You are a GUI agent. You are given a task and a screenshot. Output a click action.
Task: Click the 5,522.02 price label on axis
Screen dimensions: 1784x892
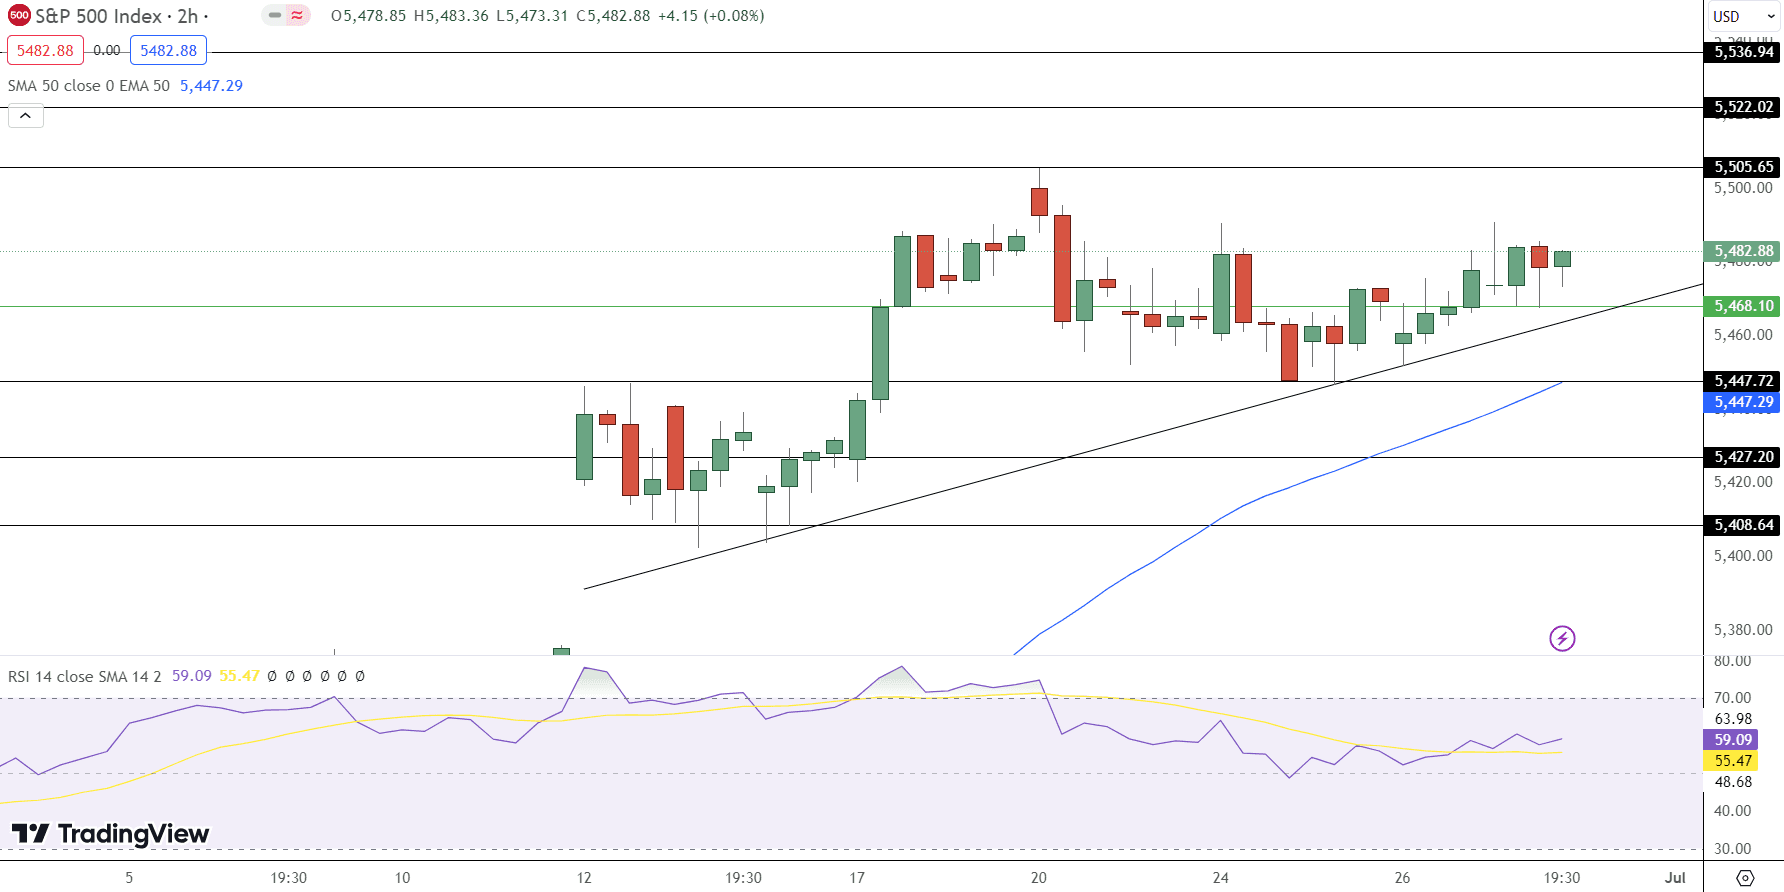[x=1743, y=107]
